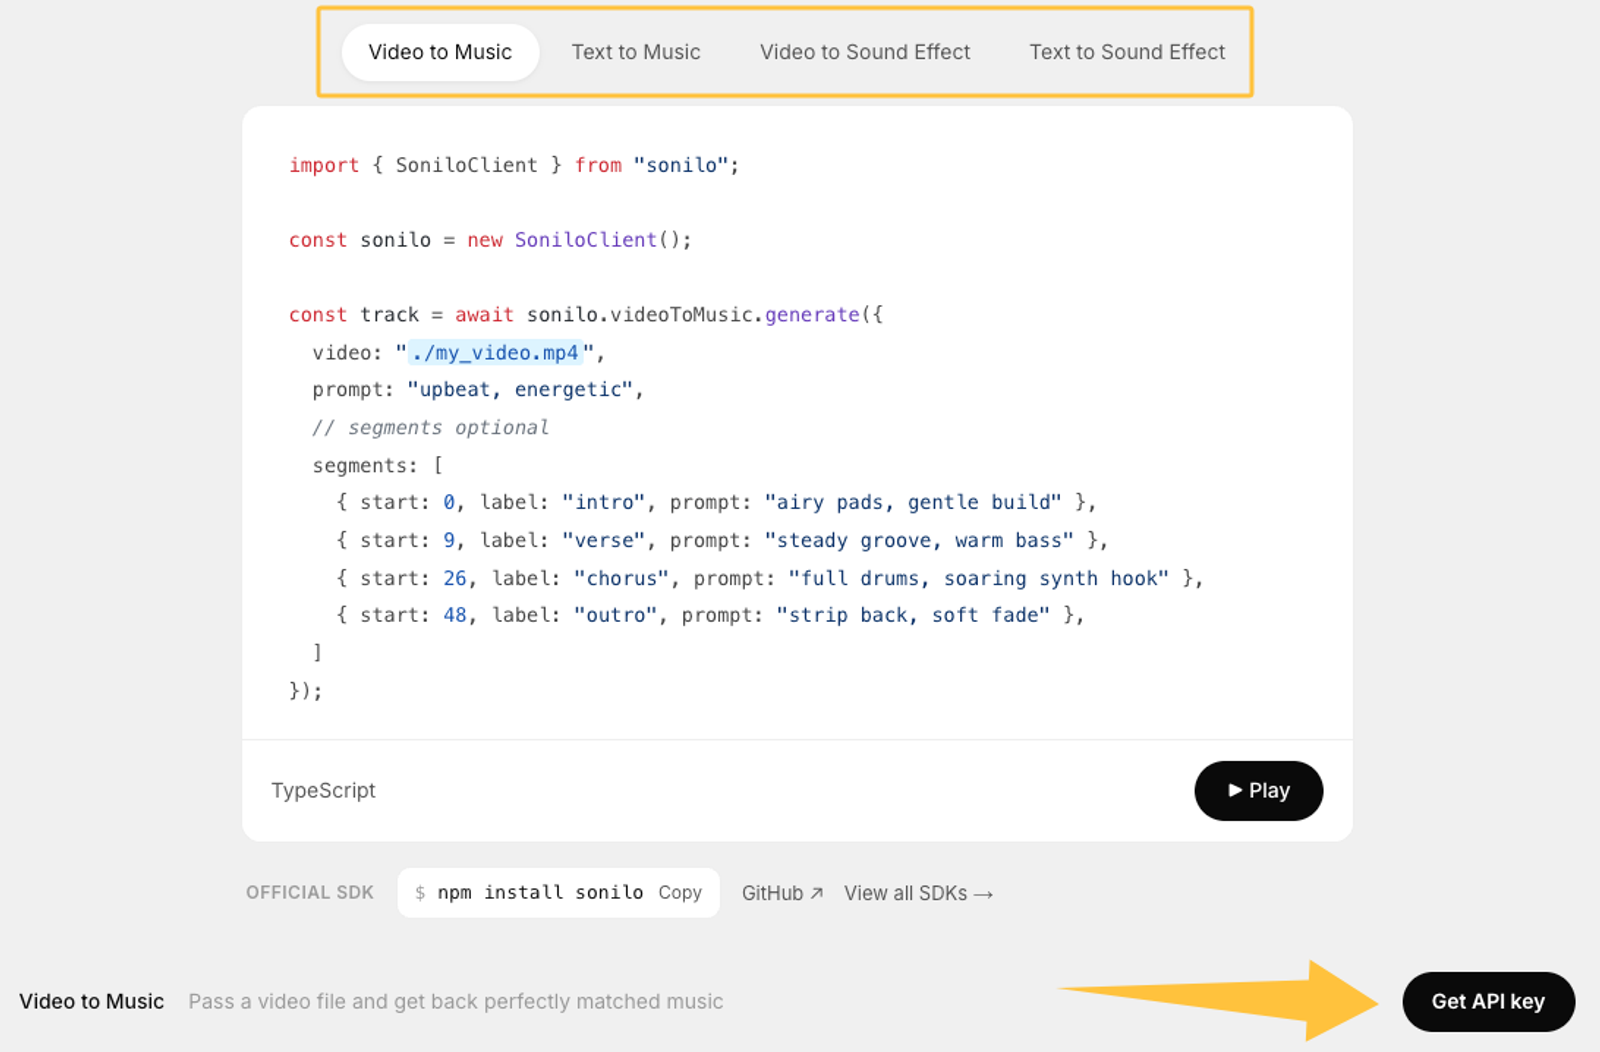Select the Video to Sound Effect tab
Viewport: 1600px width, 1052px height.
tap(865, 52)
